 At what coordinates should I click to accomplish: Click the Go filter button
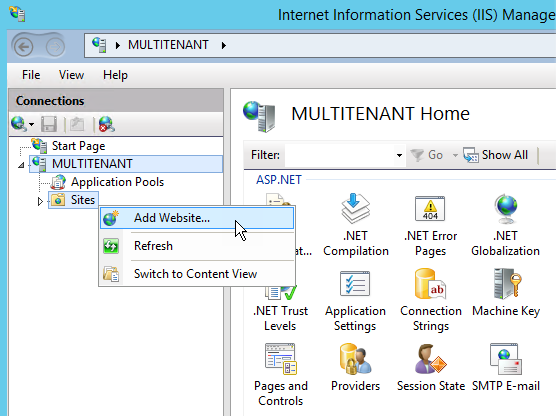[x=427, y=155]
